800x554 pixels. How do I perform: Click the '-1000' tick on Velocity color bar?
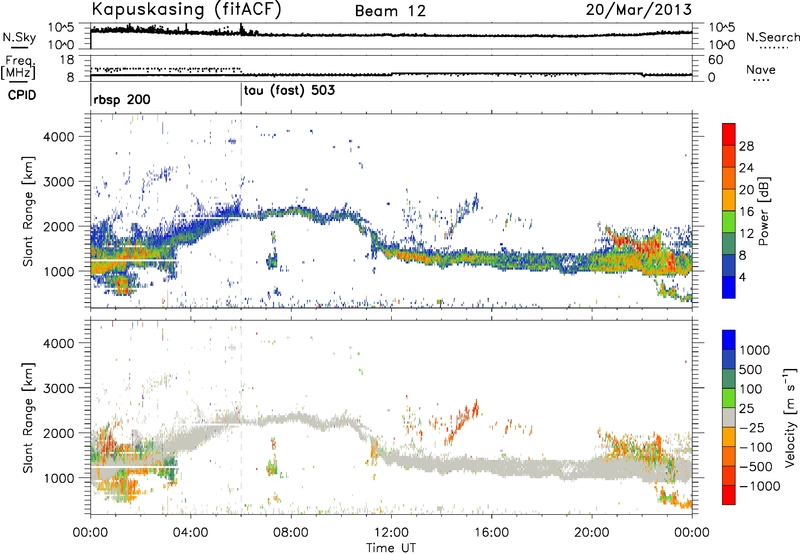click(760, 486)
